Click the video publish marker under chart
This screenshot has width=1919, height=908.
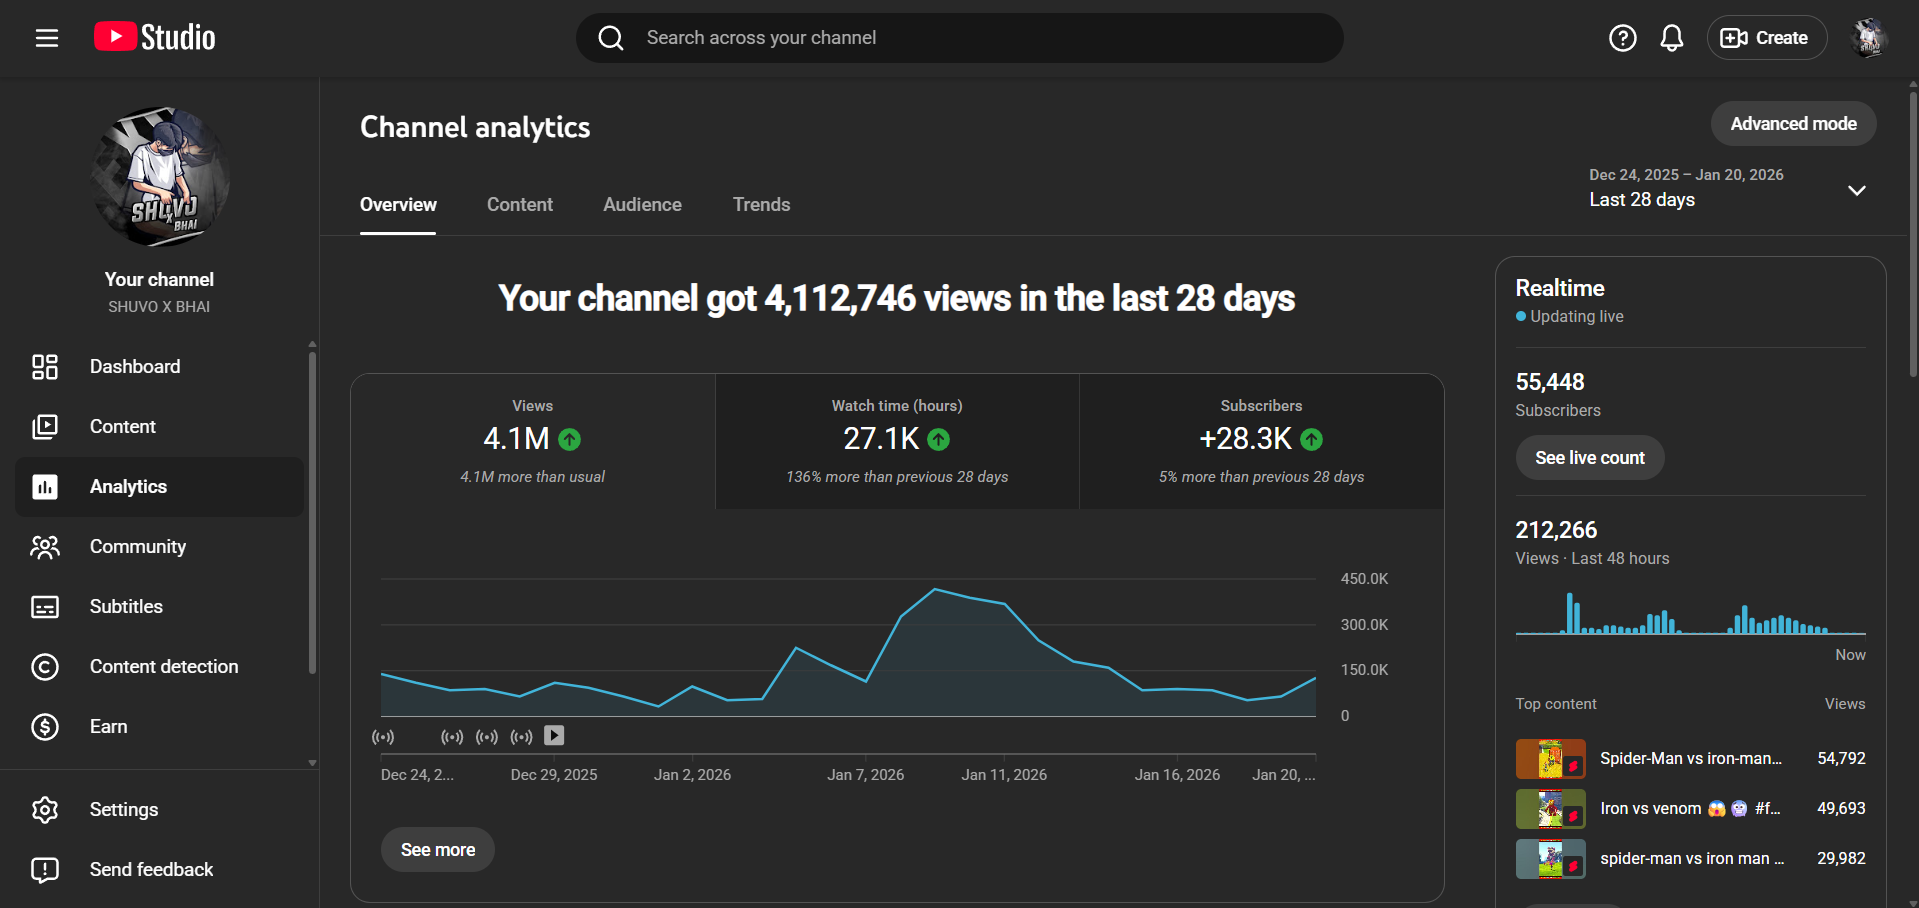[554, 736]
